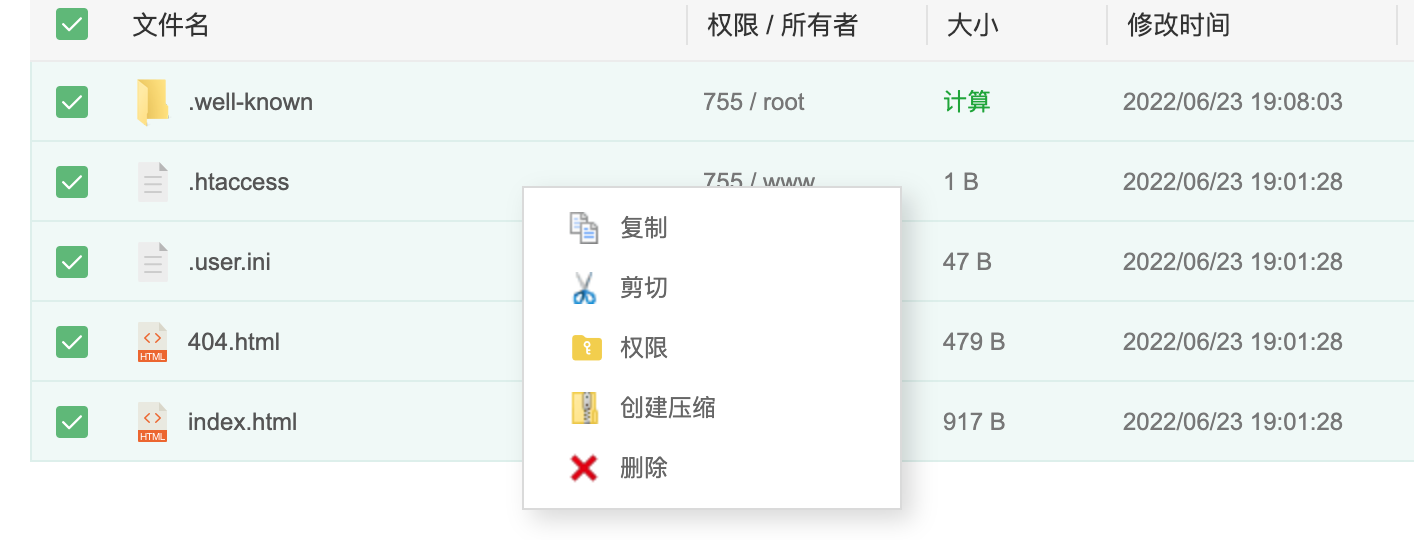
Task: Toggle the select-all checkbox in header
Action: click(72, 24)
